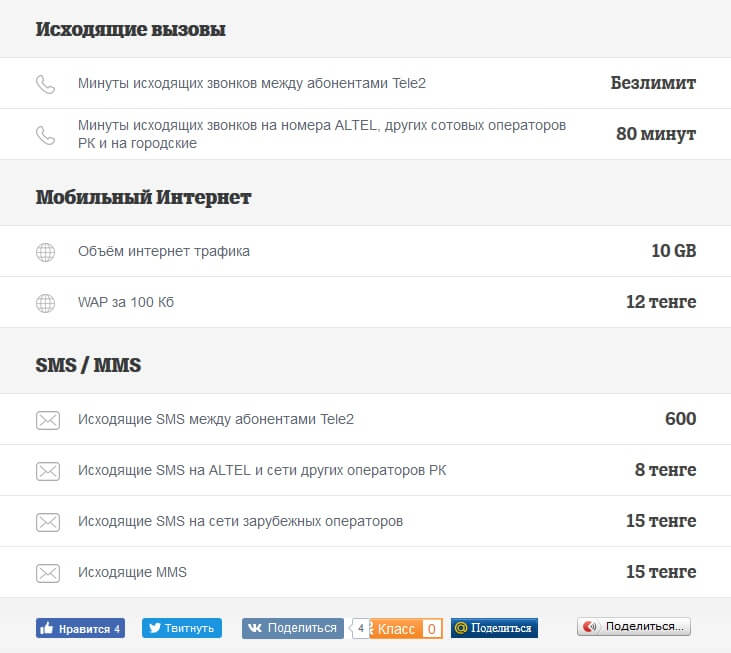Share on VK with Поделиться button

[x=293, y=628]
